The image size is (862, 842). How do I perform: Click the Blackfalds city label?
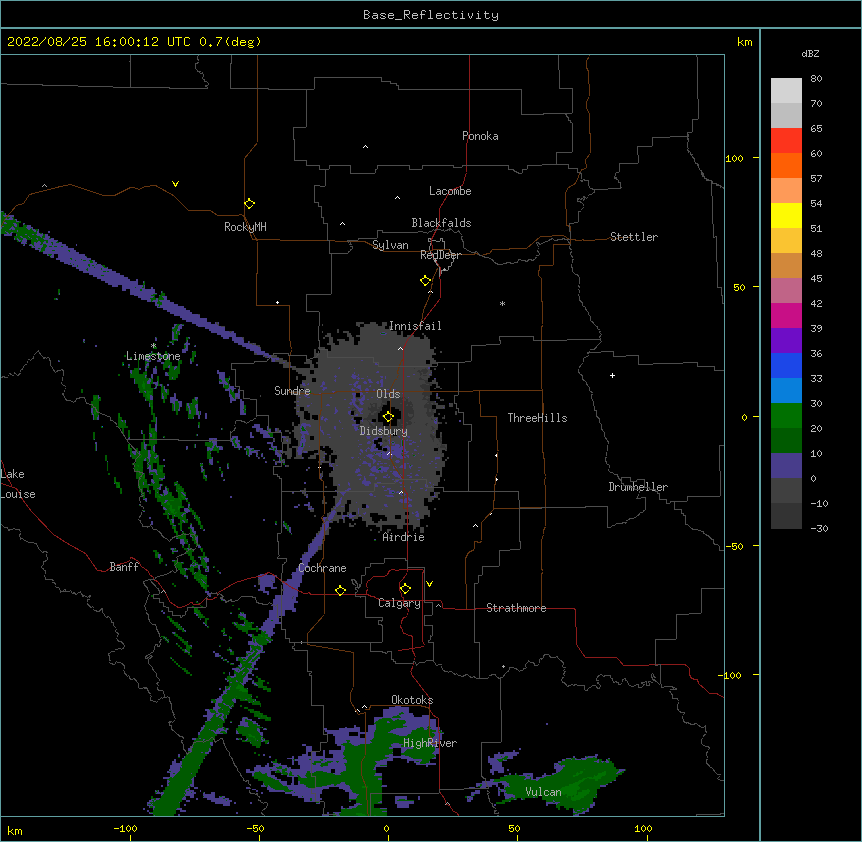point(441,223)
